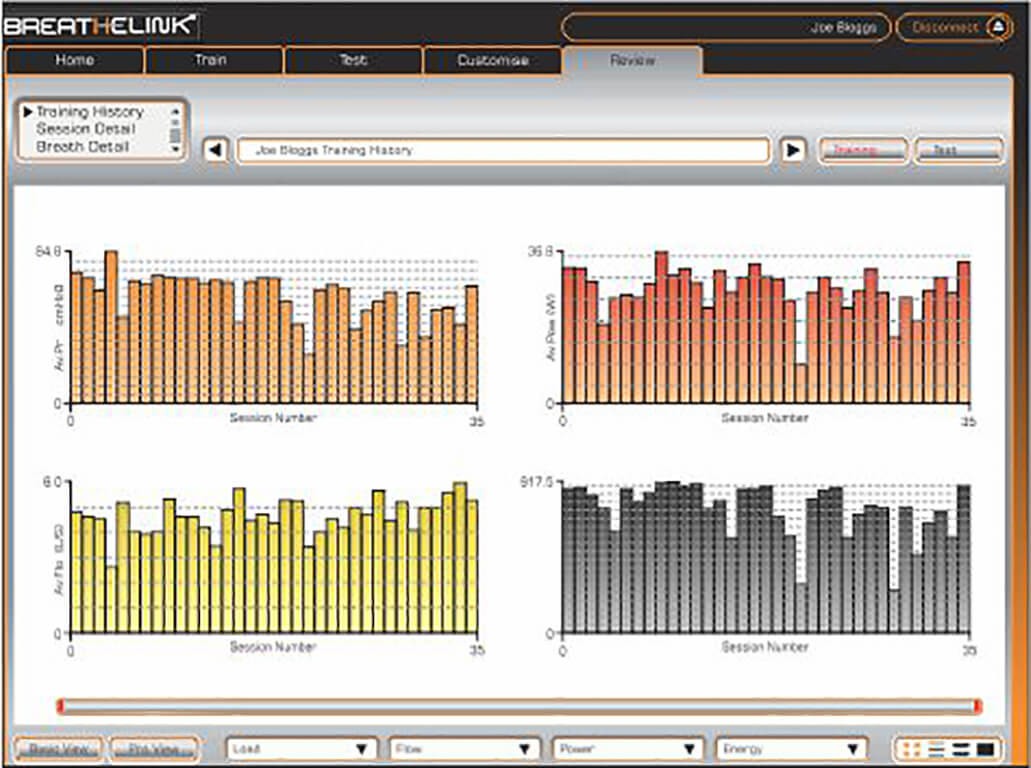Select Session Detail in the list

[85, 129]
